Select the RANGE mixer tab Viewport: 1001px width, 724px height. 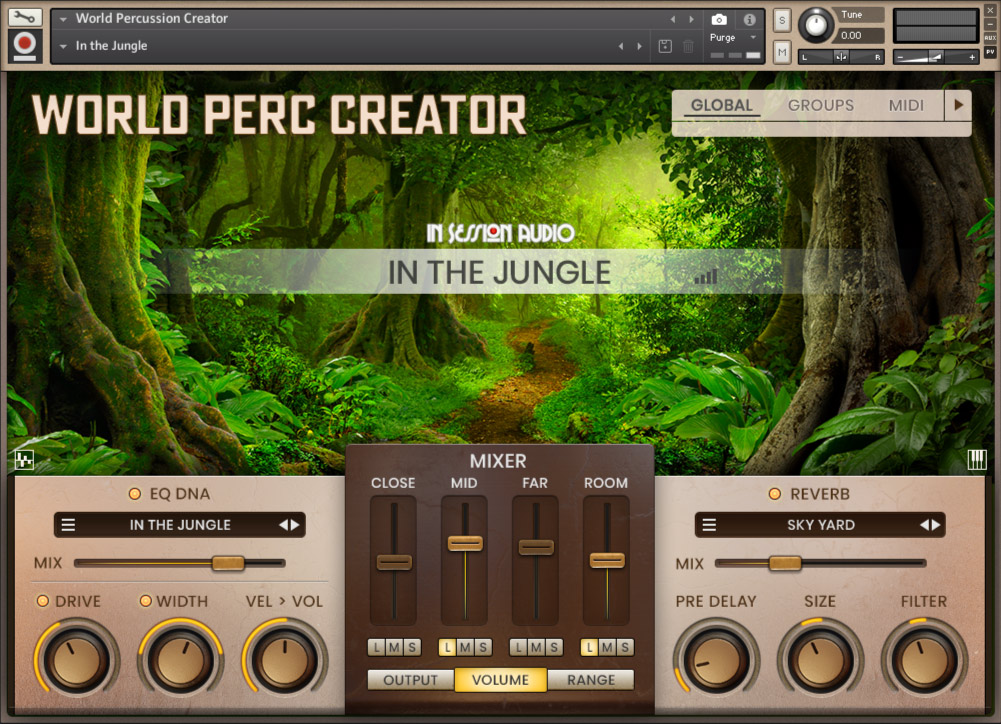coord(591,680)
